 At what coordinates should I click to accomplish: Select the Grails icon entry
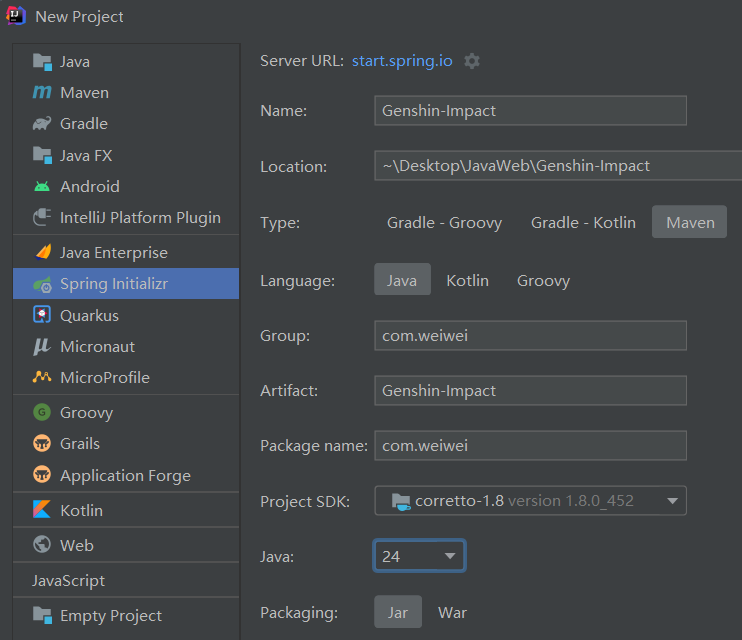click(x=42, y=444)
